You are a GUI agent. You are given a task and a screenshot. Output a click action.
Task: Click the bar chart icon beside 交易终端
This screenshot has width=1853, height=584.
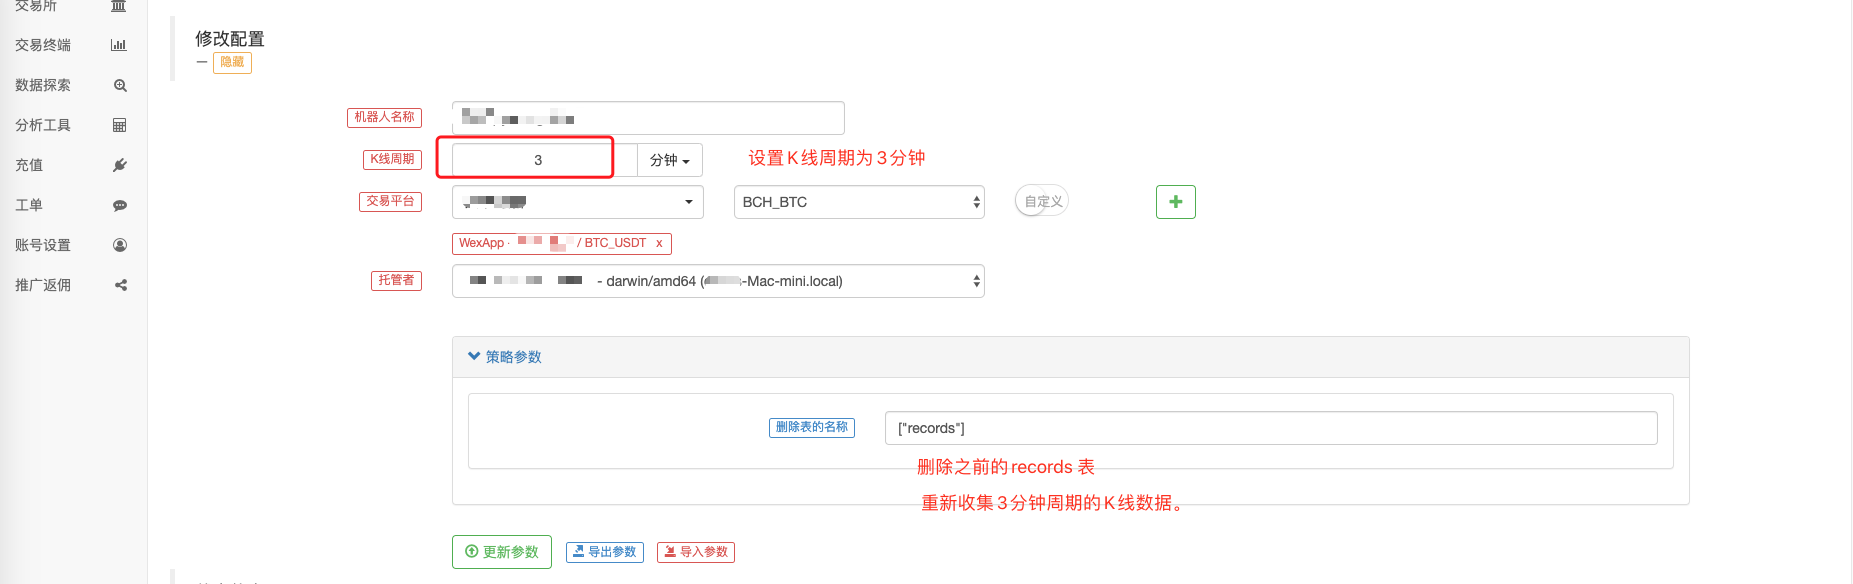click(119, 45)
